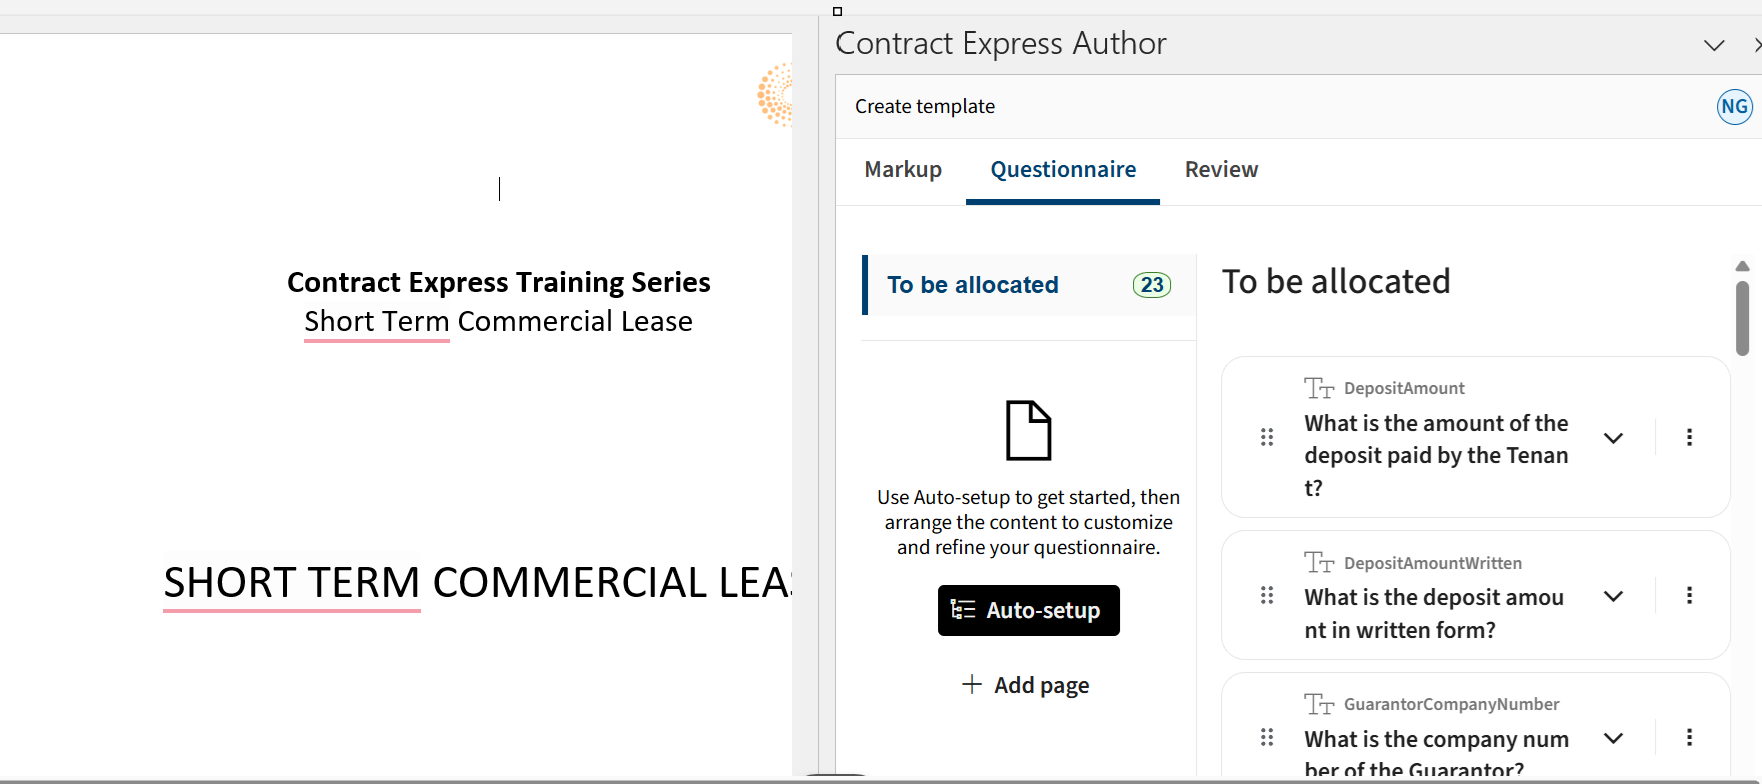Click the blank page document icon
1762x784 pixels.
[1028, 430]
